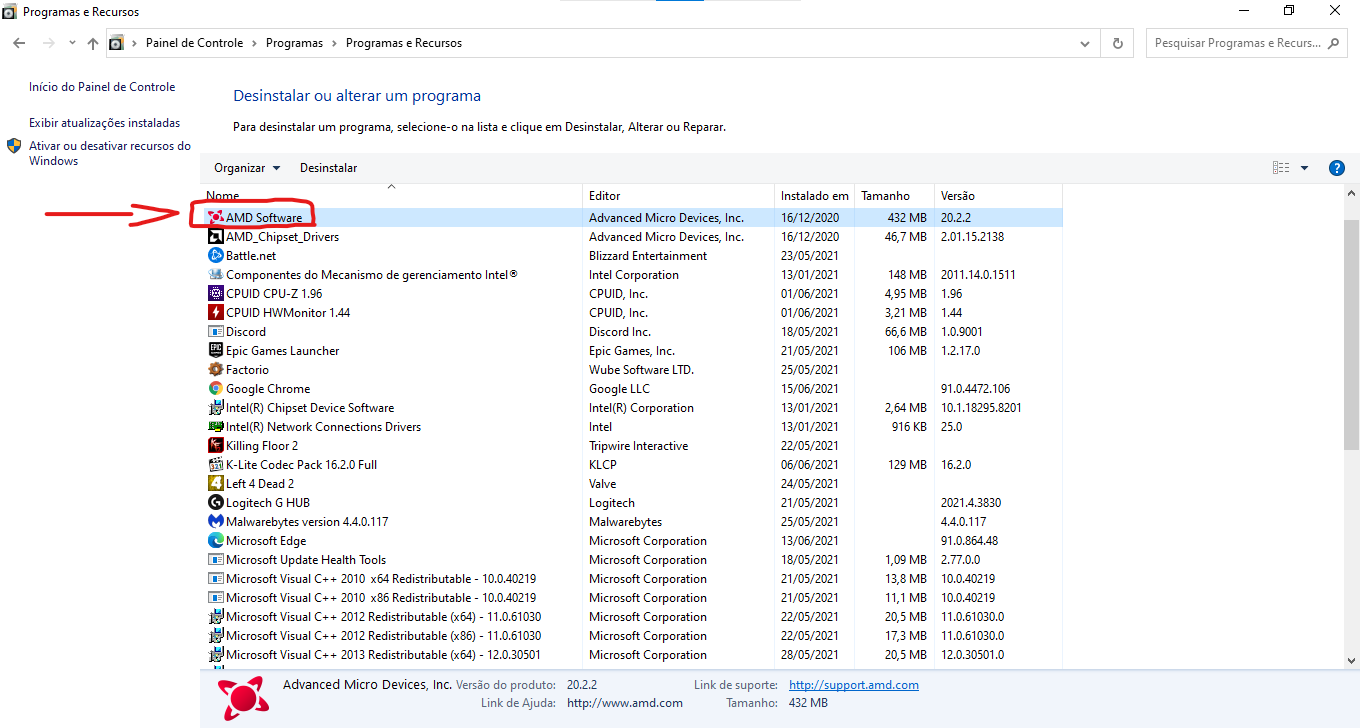The image size is (1360, 728).
Task: Click version 91.0.4472.106 cell
Action: pos(975,389)
